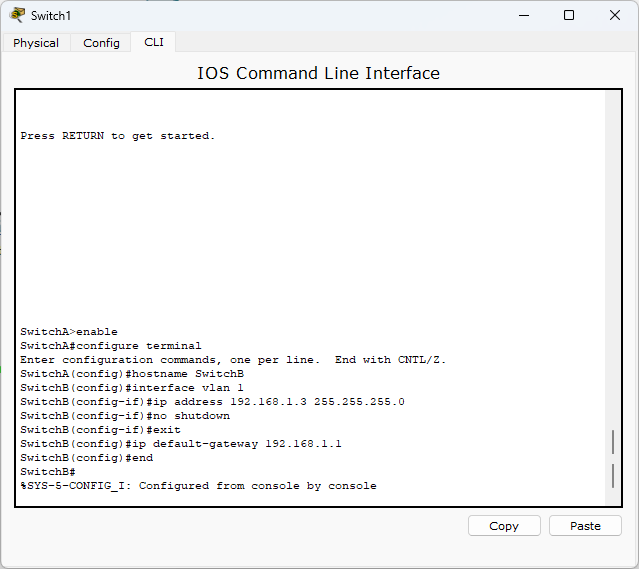This screenshot has width=639, height=569.
Task: Click the 'no shutdown' command line
Action: click(x=125, y=416)
